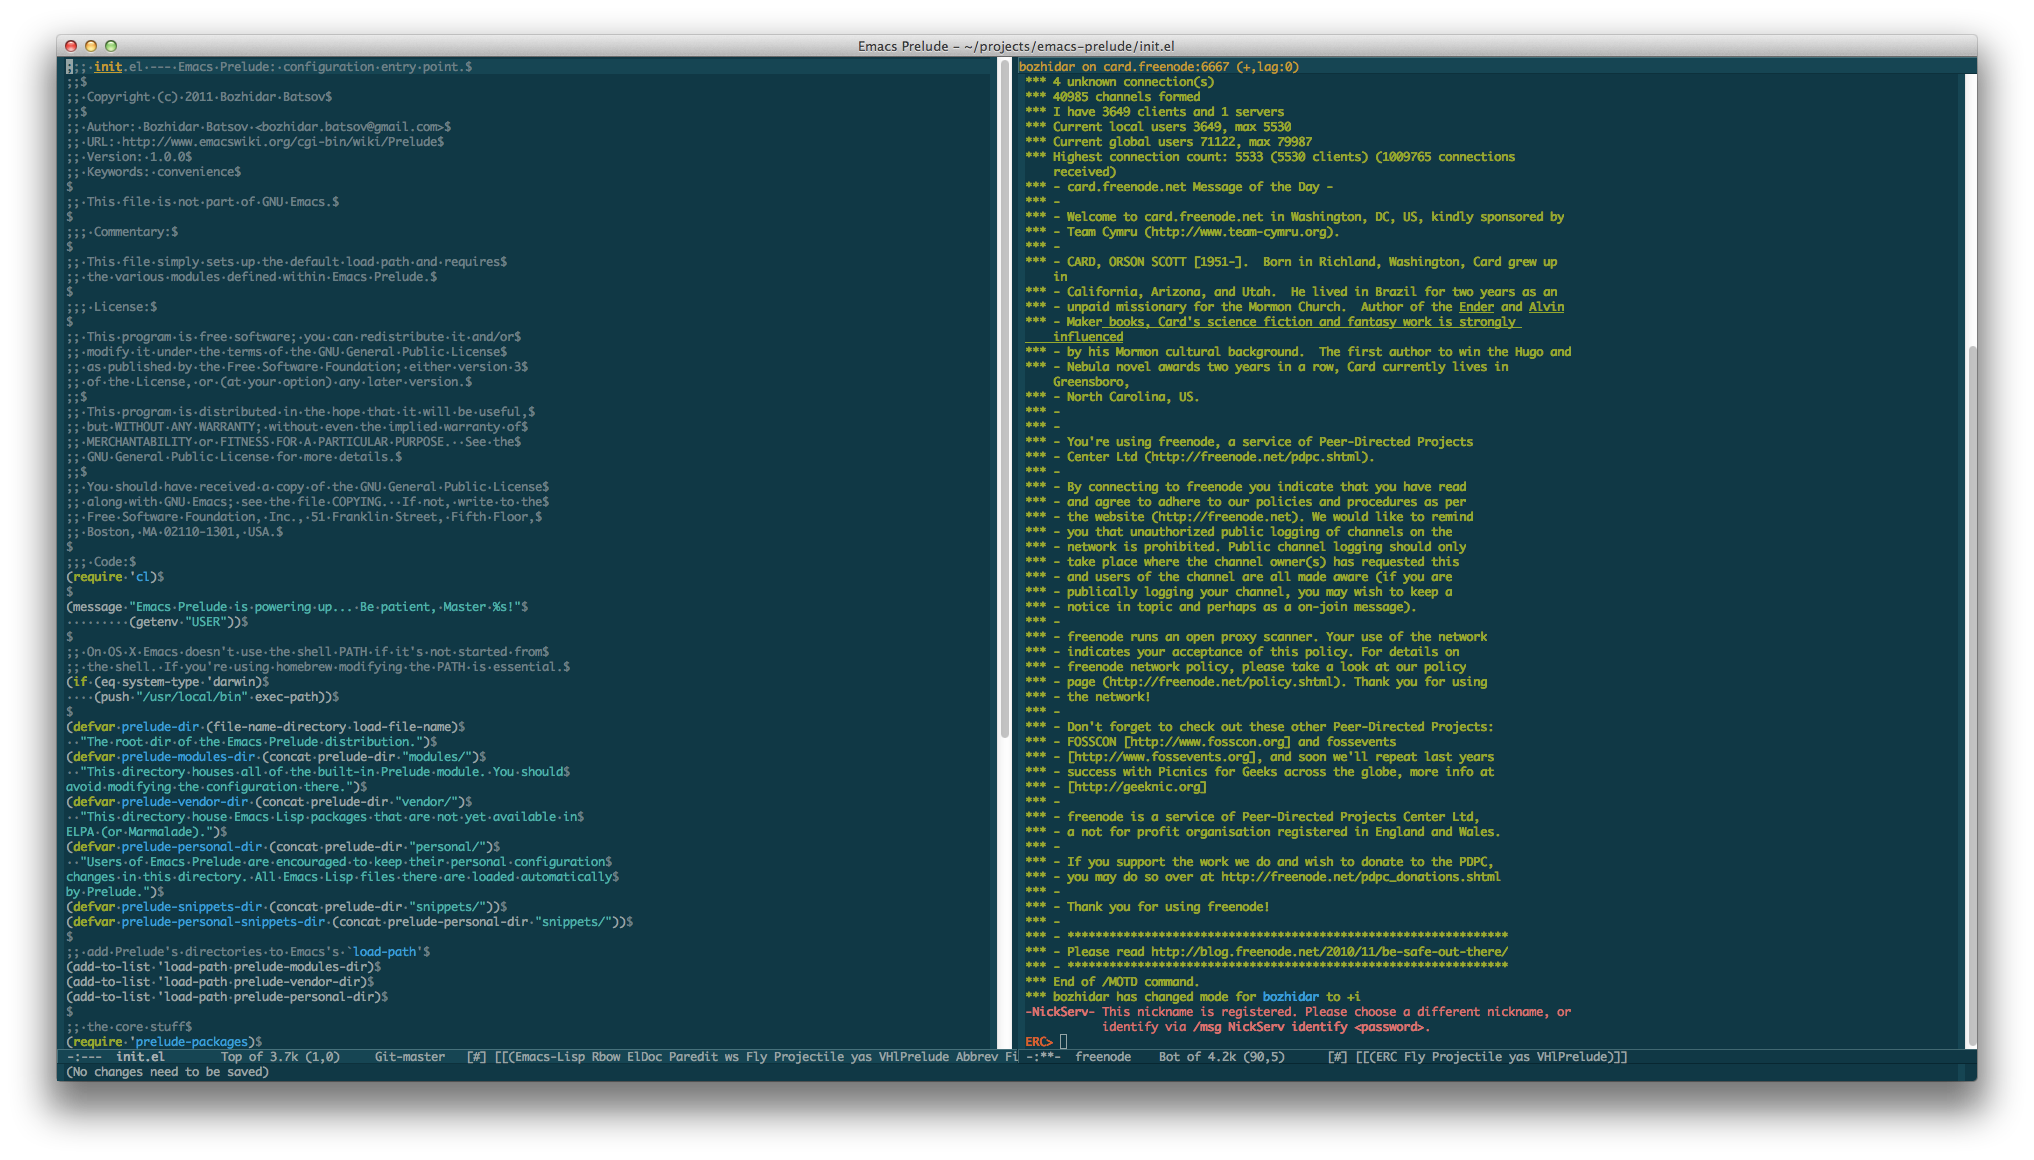Click the yellow minimize window button
This screenshot has width=2034, height=1160.
point(91,46)
